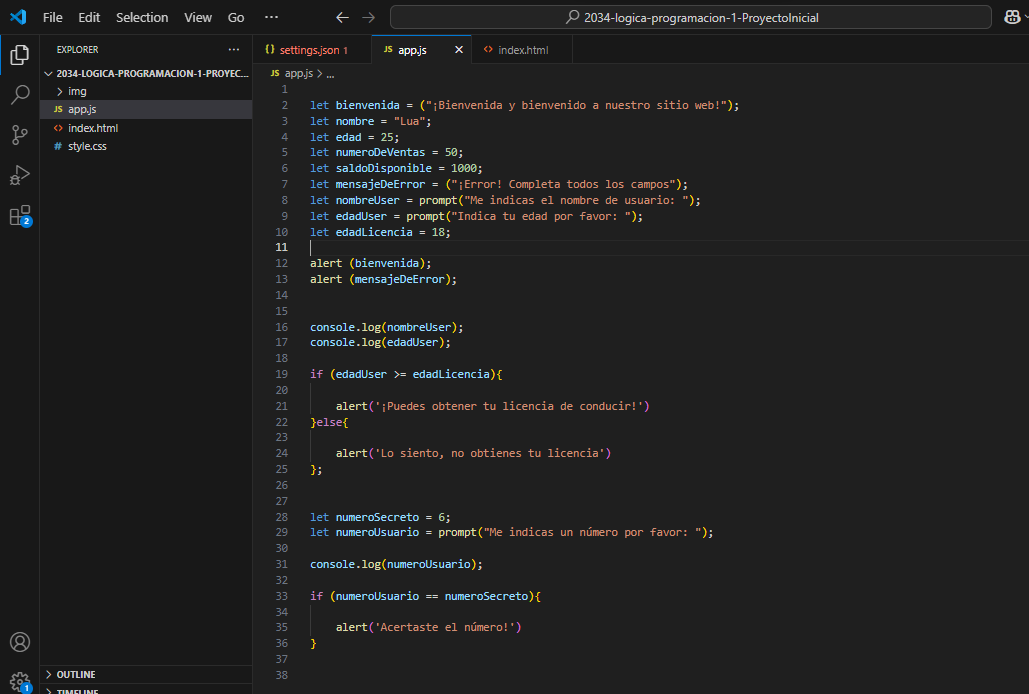Open the Go menu
The image size is (1029, 694).
point(236,18)
